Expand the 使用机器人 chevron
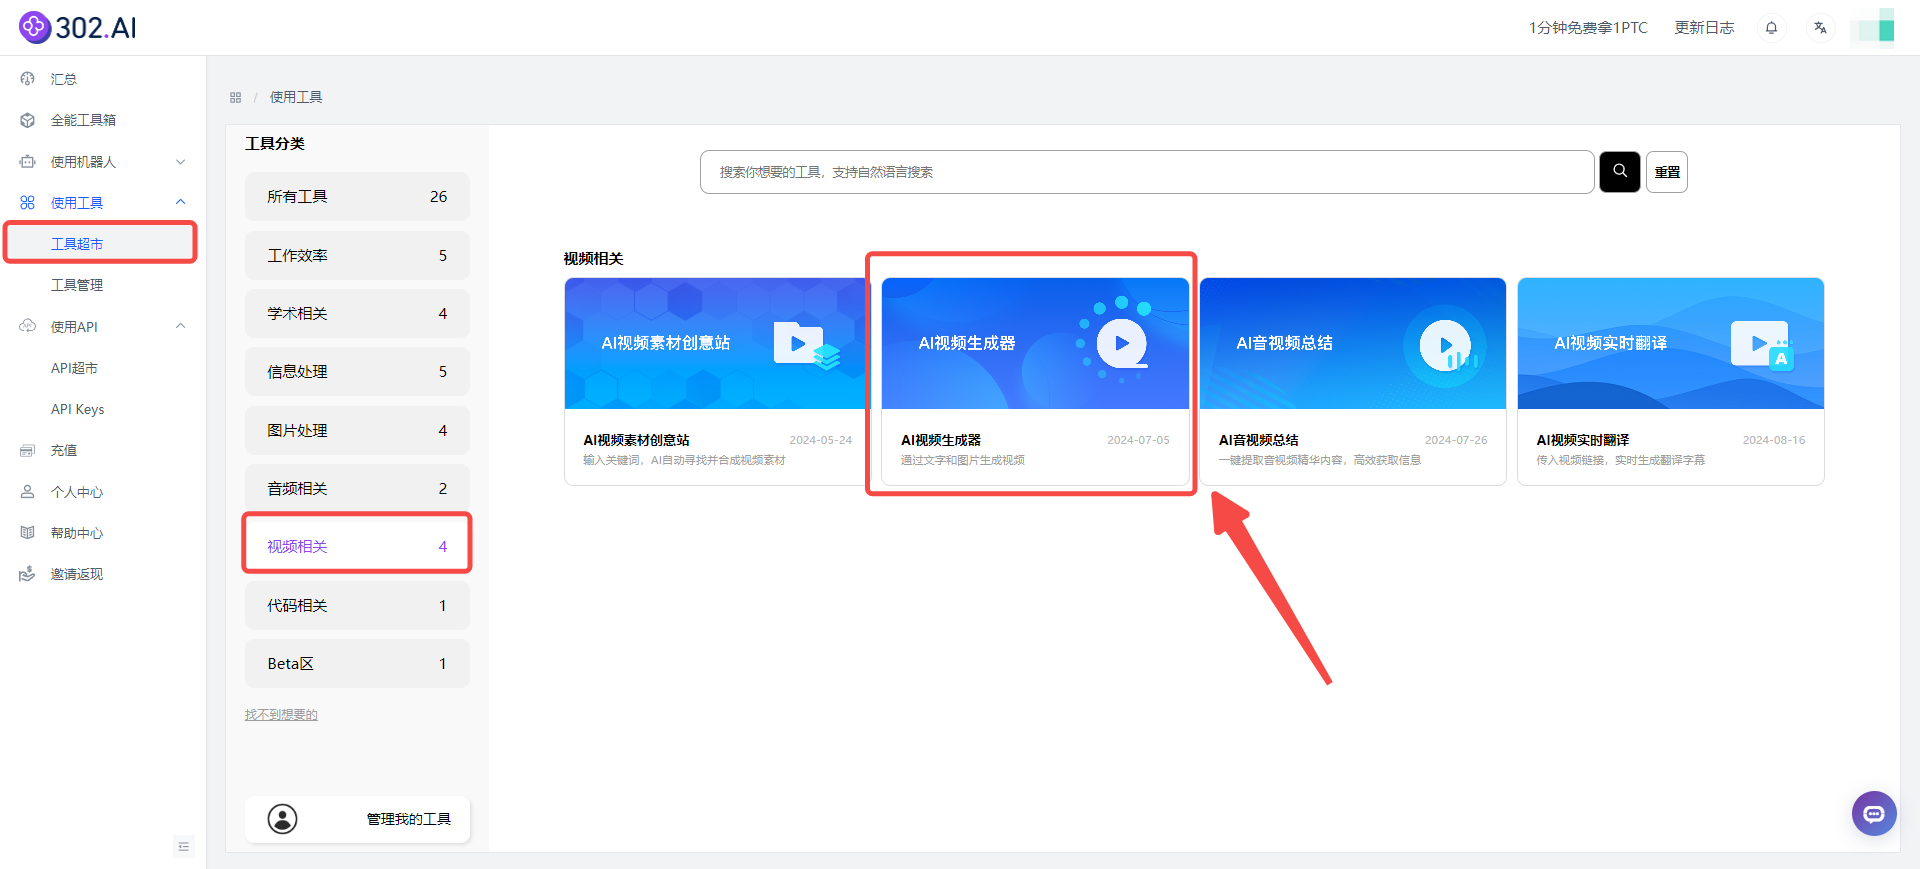Image resolution: width=1920 pixels, height=869 pixels. (181, 162)
